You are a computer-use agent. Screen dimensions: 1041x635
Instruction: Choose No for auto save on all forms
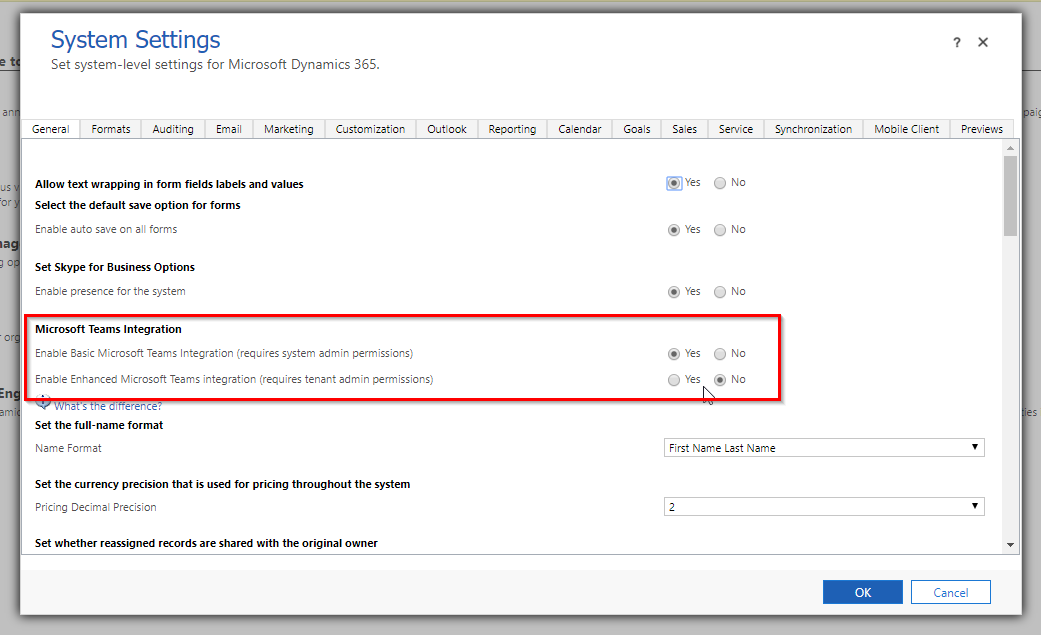[720, 230]
